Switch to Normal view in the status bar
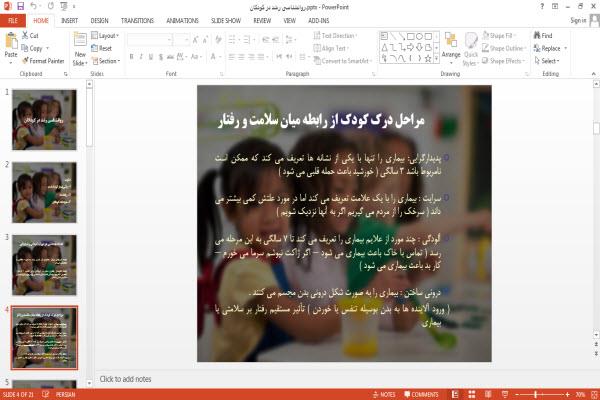 455,394
